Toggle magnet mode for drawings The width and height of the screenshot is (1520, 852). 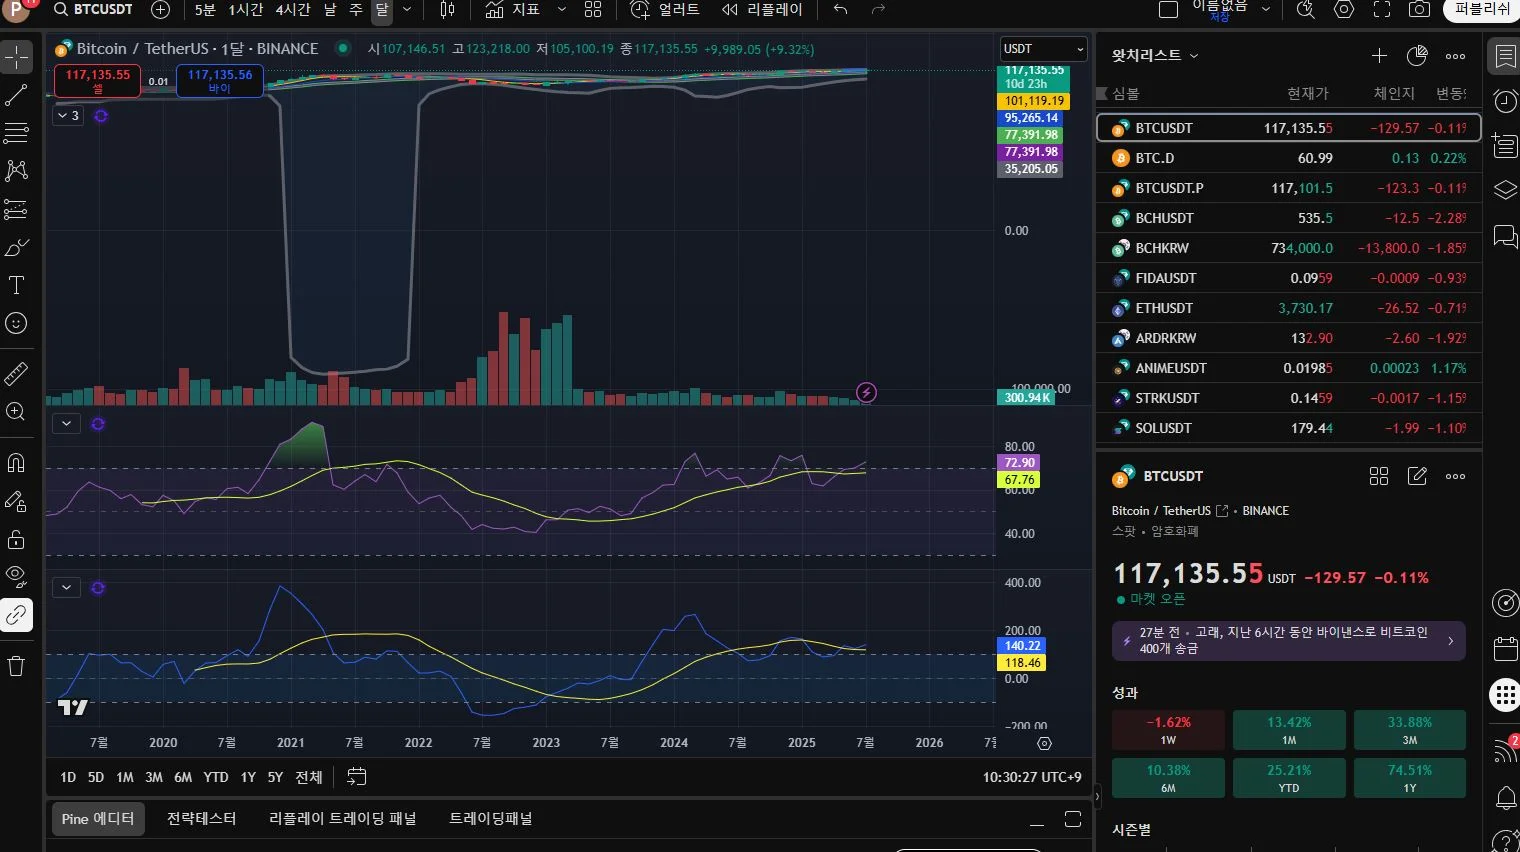click(17, 463)
